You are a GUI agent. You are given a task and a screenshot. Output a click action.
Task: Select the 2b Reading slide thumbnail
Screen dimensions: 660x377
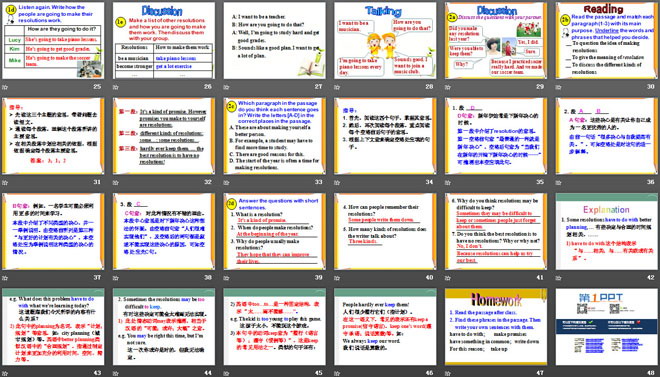coord(607,41)
